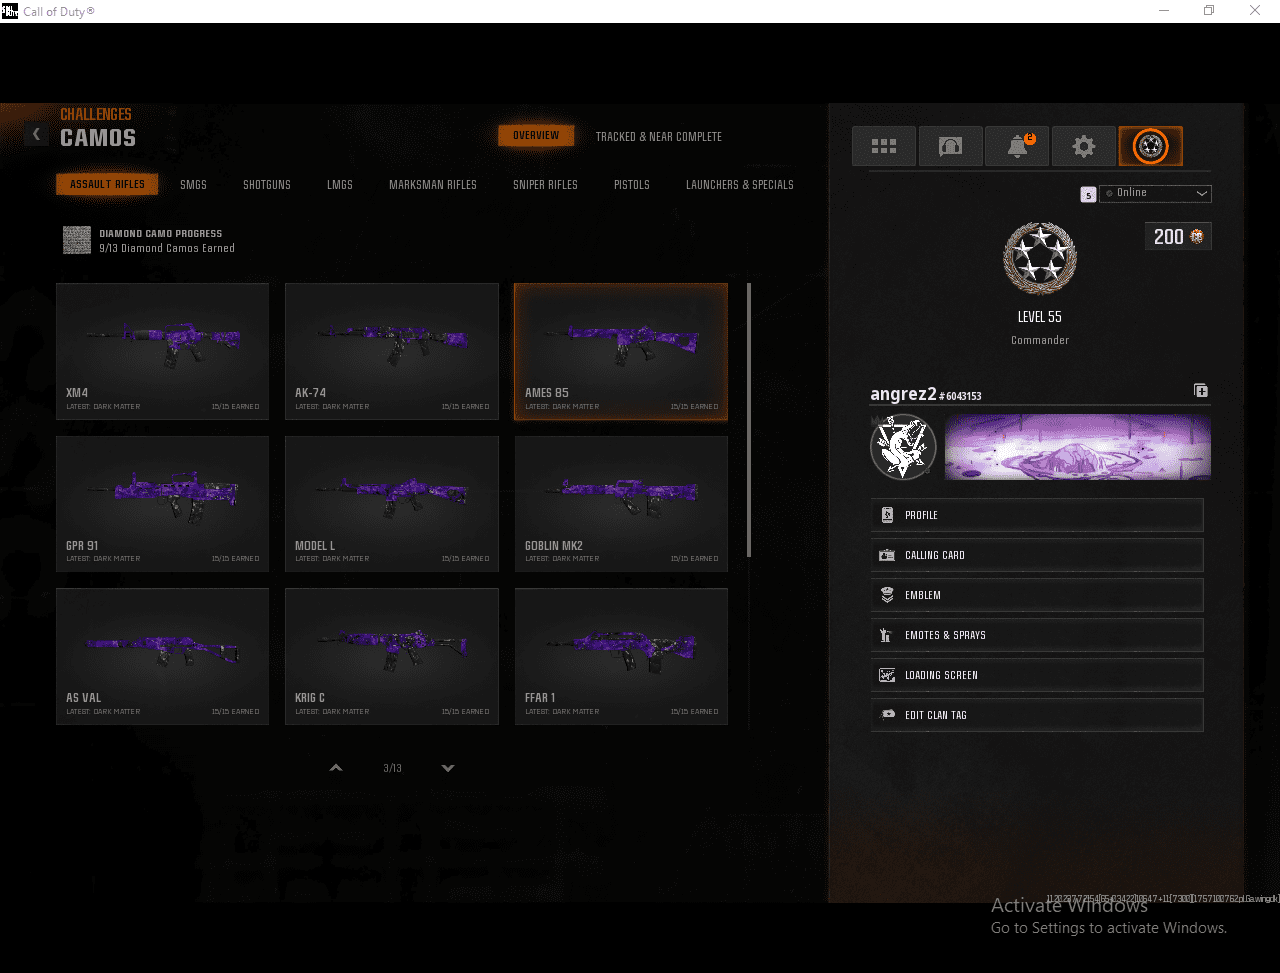The image size is (1280, 973).
Task: Switch to the Sniper Rifles tab
Action: [545, 185]
